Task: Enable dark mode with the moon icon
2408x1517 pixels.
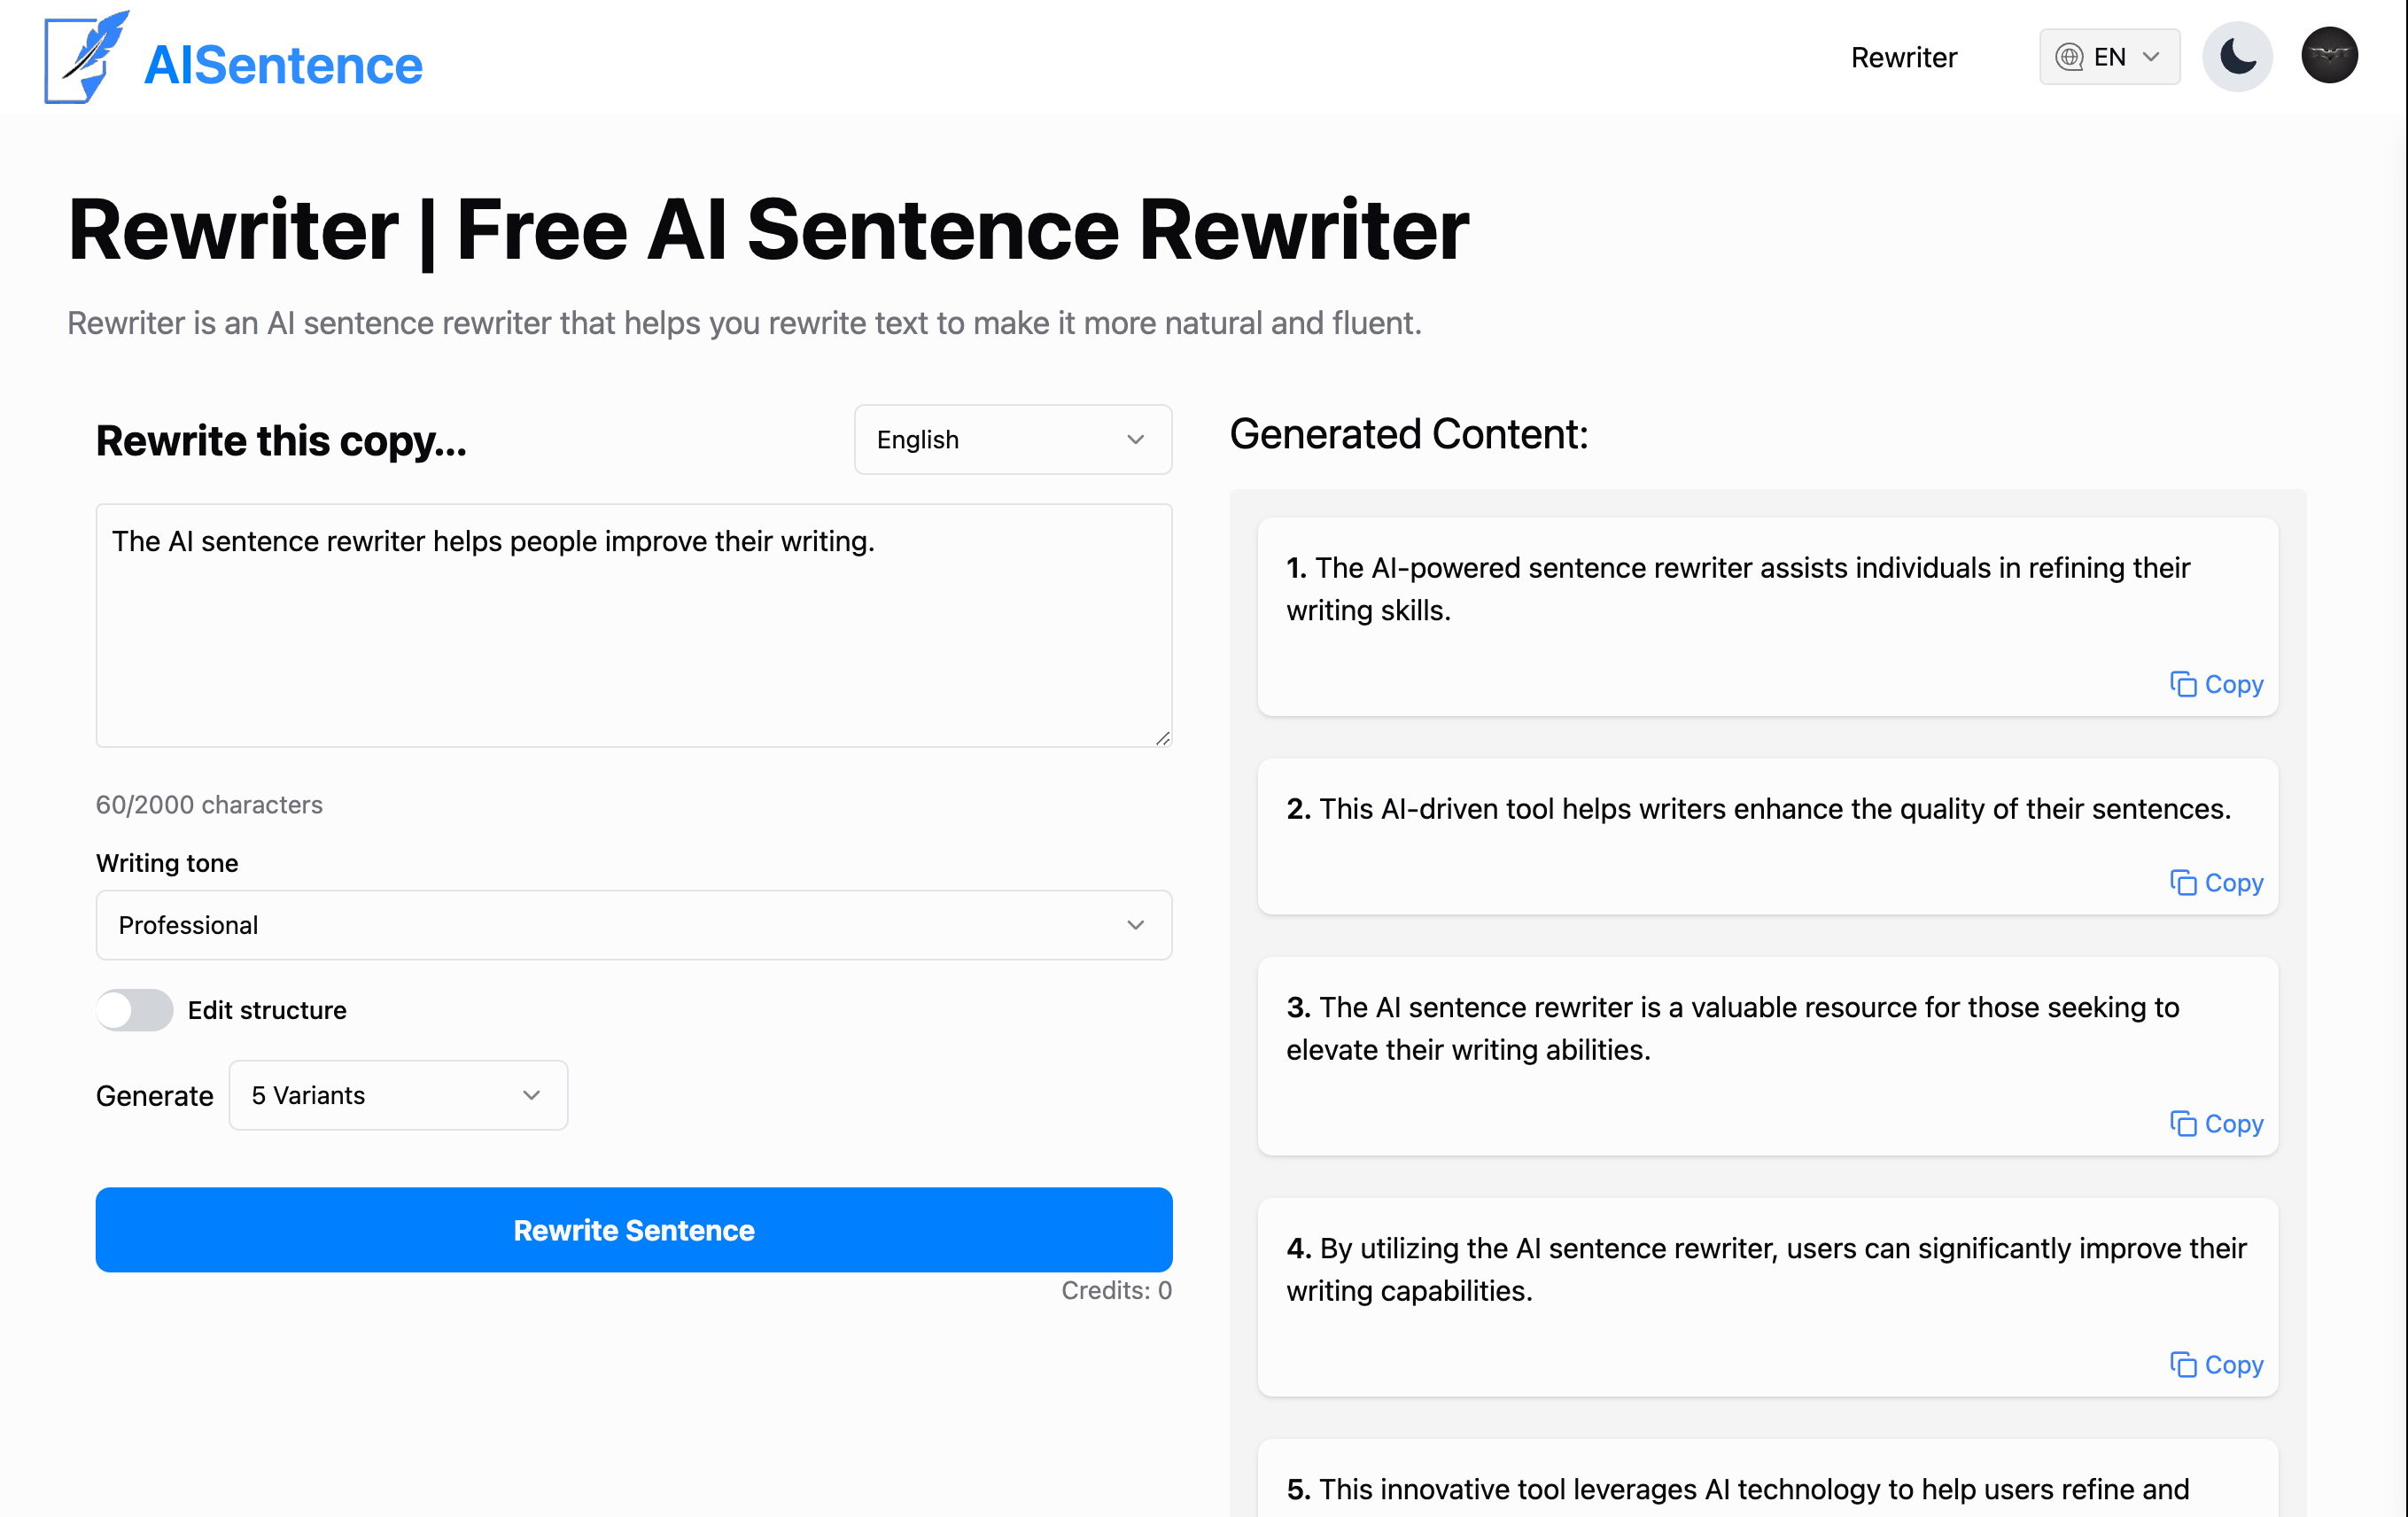Action: coord(2237,57)
